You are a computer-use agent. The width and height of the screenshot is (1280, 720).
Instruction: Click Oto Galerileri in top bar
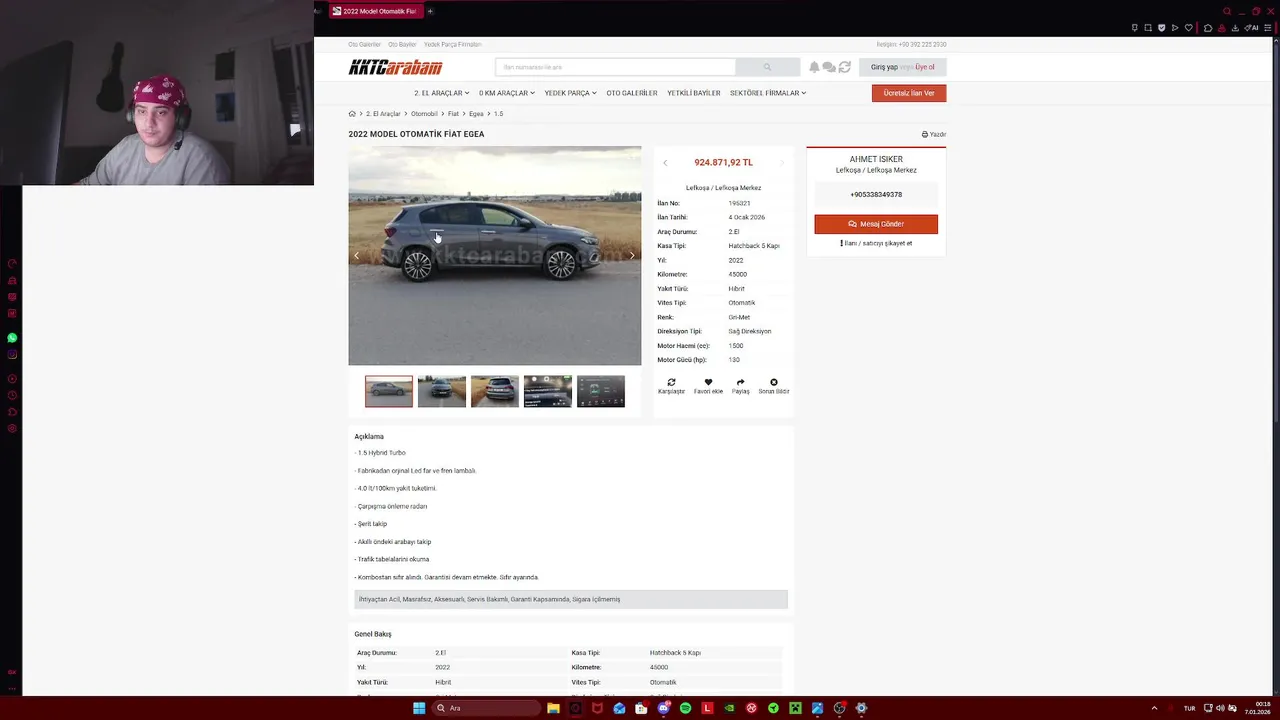pyautogui.click(x=364, y=44)
